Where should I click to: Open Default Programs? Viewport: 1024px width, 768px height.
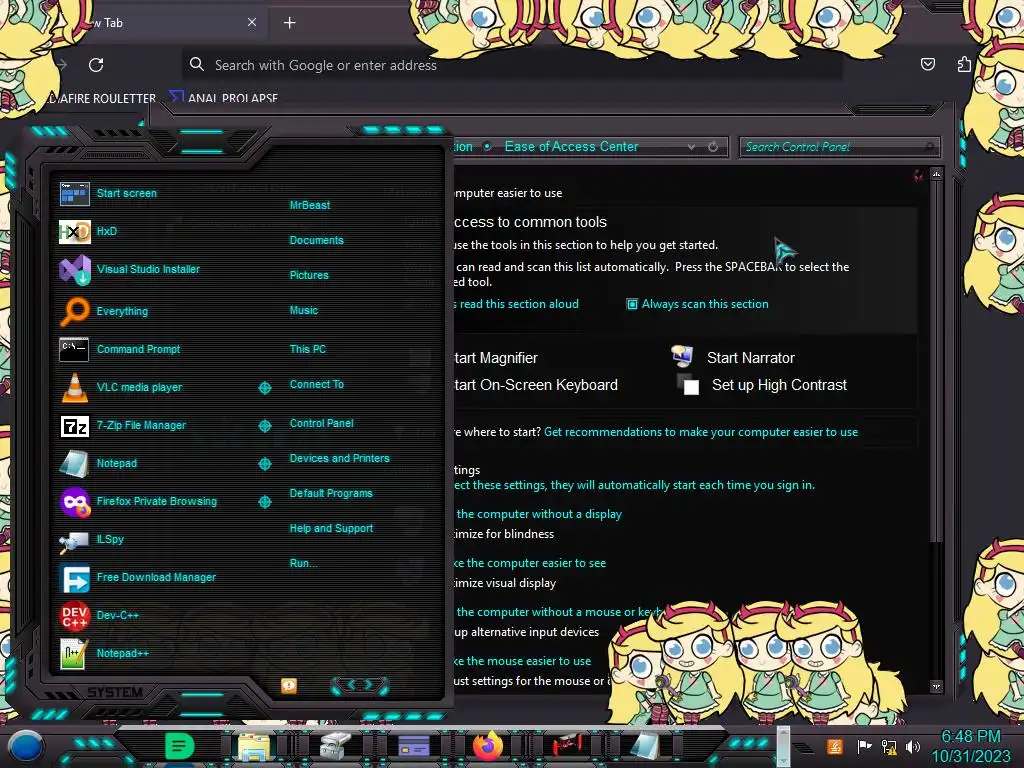point(331,494)
